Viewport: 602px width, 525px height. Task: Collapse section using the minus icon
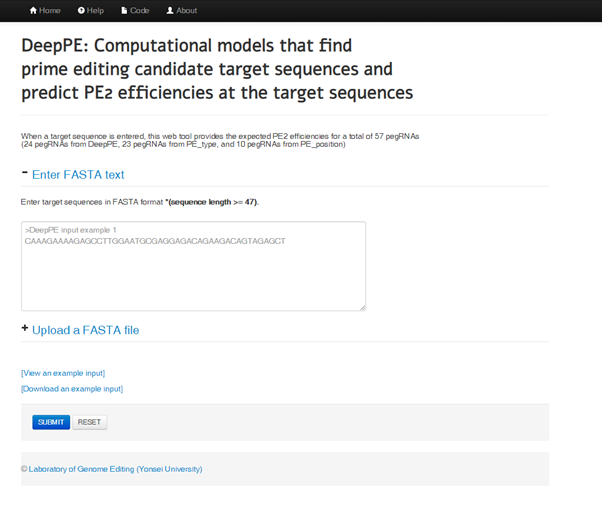click(x=25, y=173)
